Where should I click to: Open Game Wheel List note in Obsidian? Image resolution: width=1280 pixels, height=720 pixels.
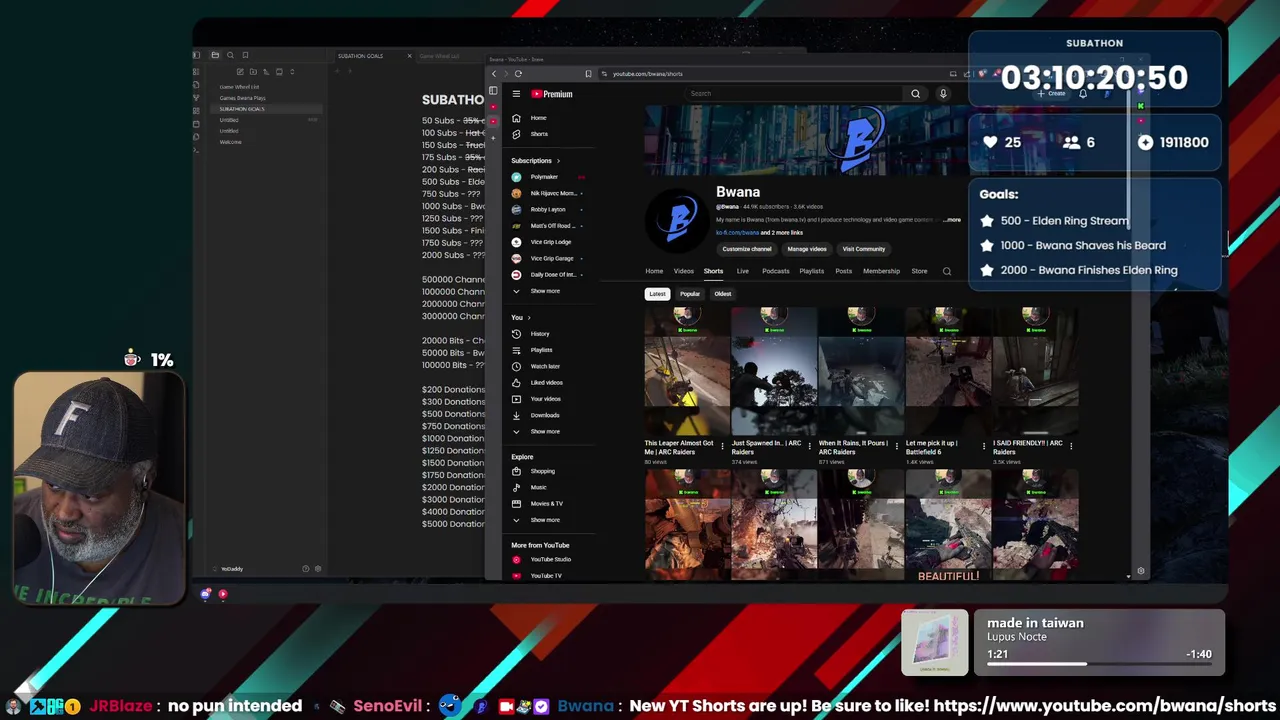click(239, 87)
